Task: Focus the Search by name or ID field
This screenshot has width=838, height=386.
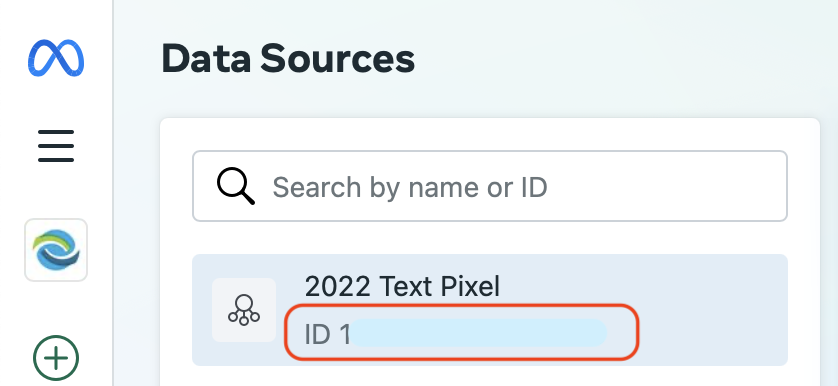Action: tap(490, 186)
